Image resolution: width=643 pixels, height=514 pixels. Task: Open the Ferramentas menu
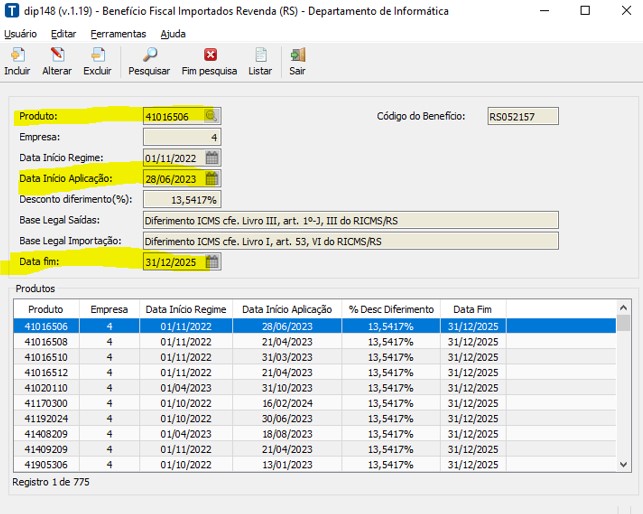(x=118, y=33)
